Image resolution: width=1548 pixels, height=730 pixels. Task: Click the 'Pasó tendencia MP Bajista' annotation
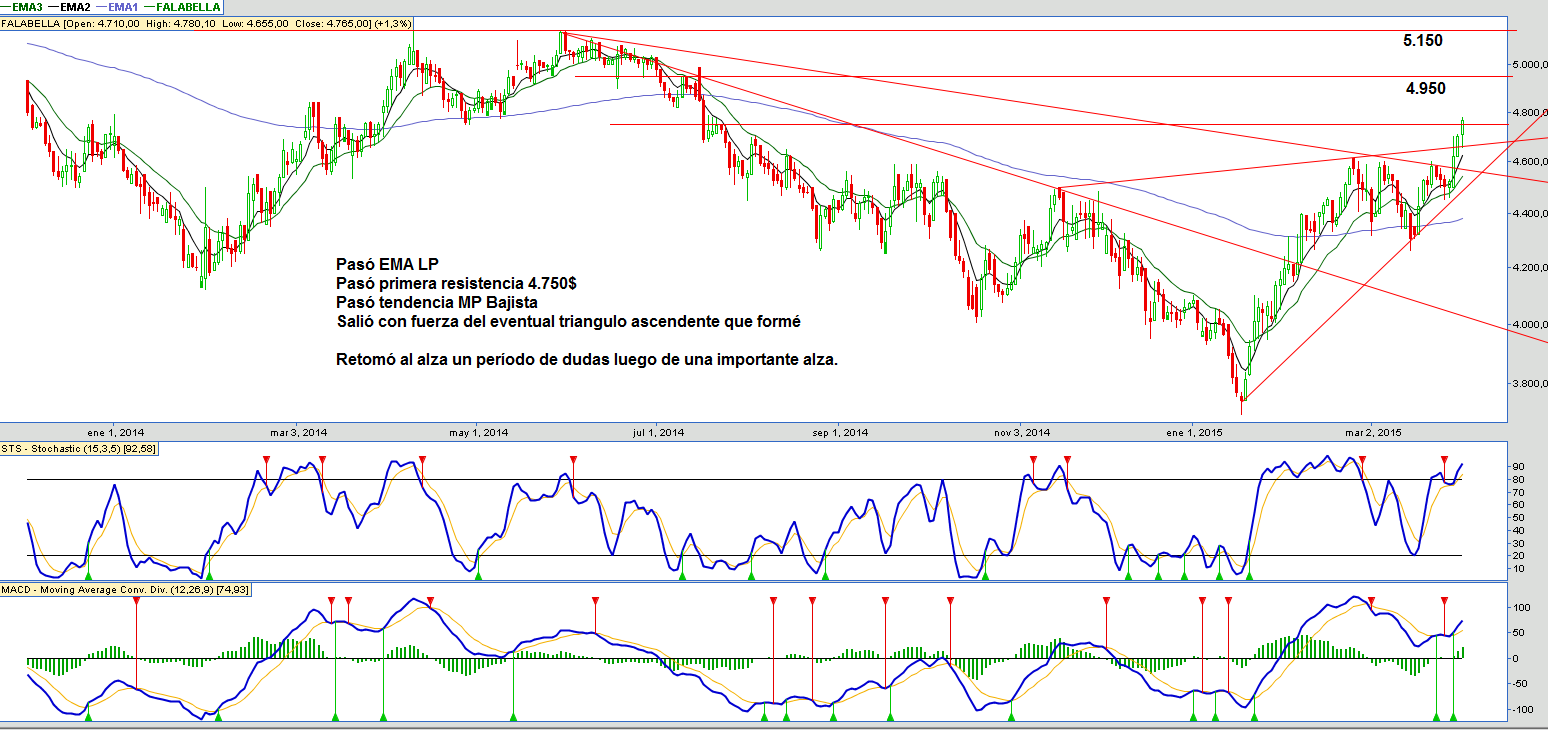(x=437, y=302)
